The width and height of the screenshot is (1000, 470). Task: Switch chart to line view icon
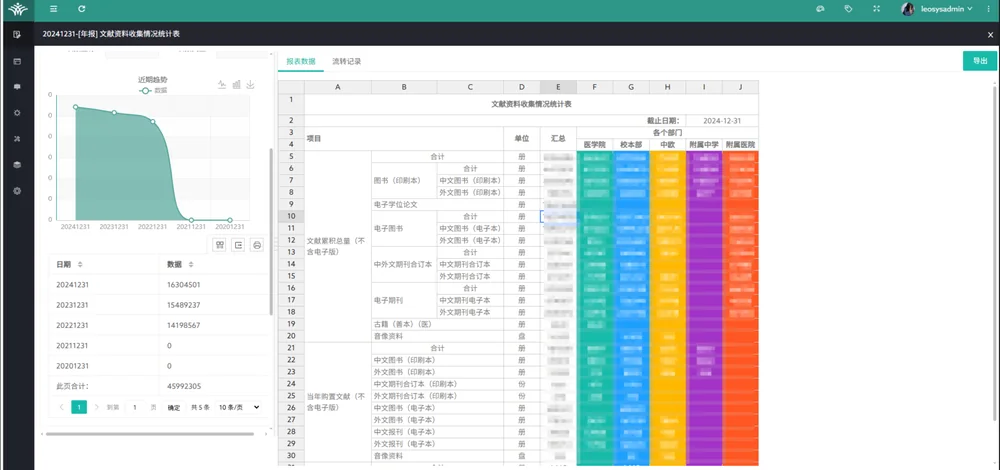point(222,84)
